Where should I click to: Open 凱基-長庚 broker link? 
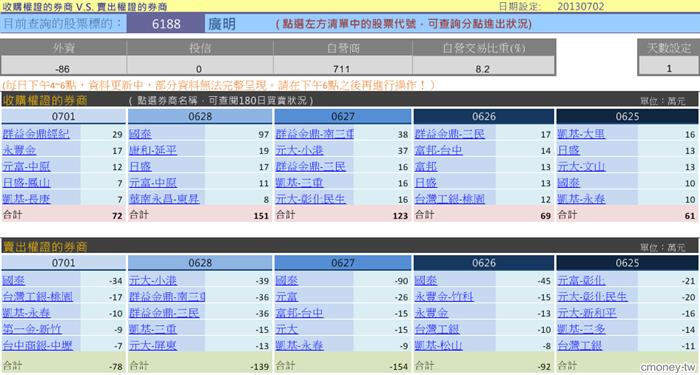coord(26,199)
